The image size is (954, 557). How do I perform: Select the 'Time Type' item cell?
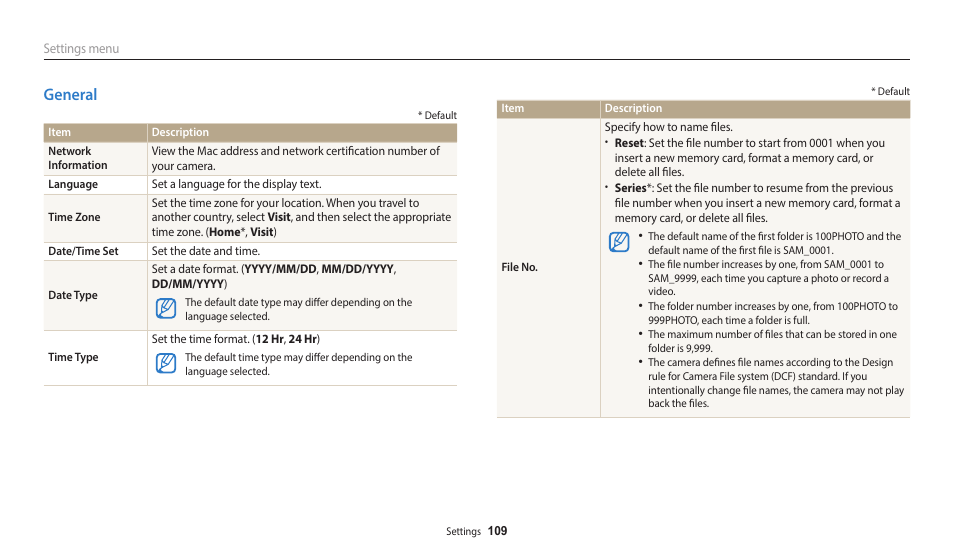(x=95, y=357)
